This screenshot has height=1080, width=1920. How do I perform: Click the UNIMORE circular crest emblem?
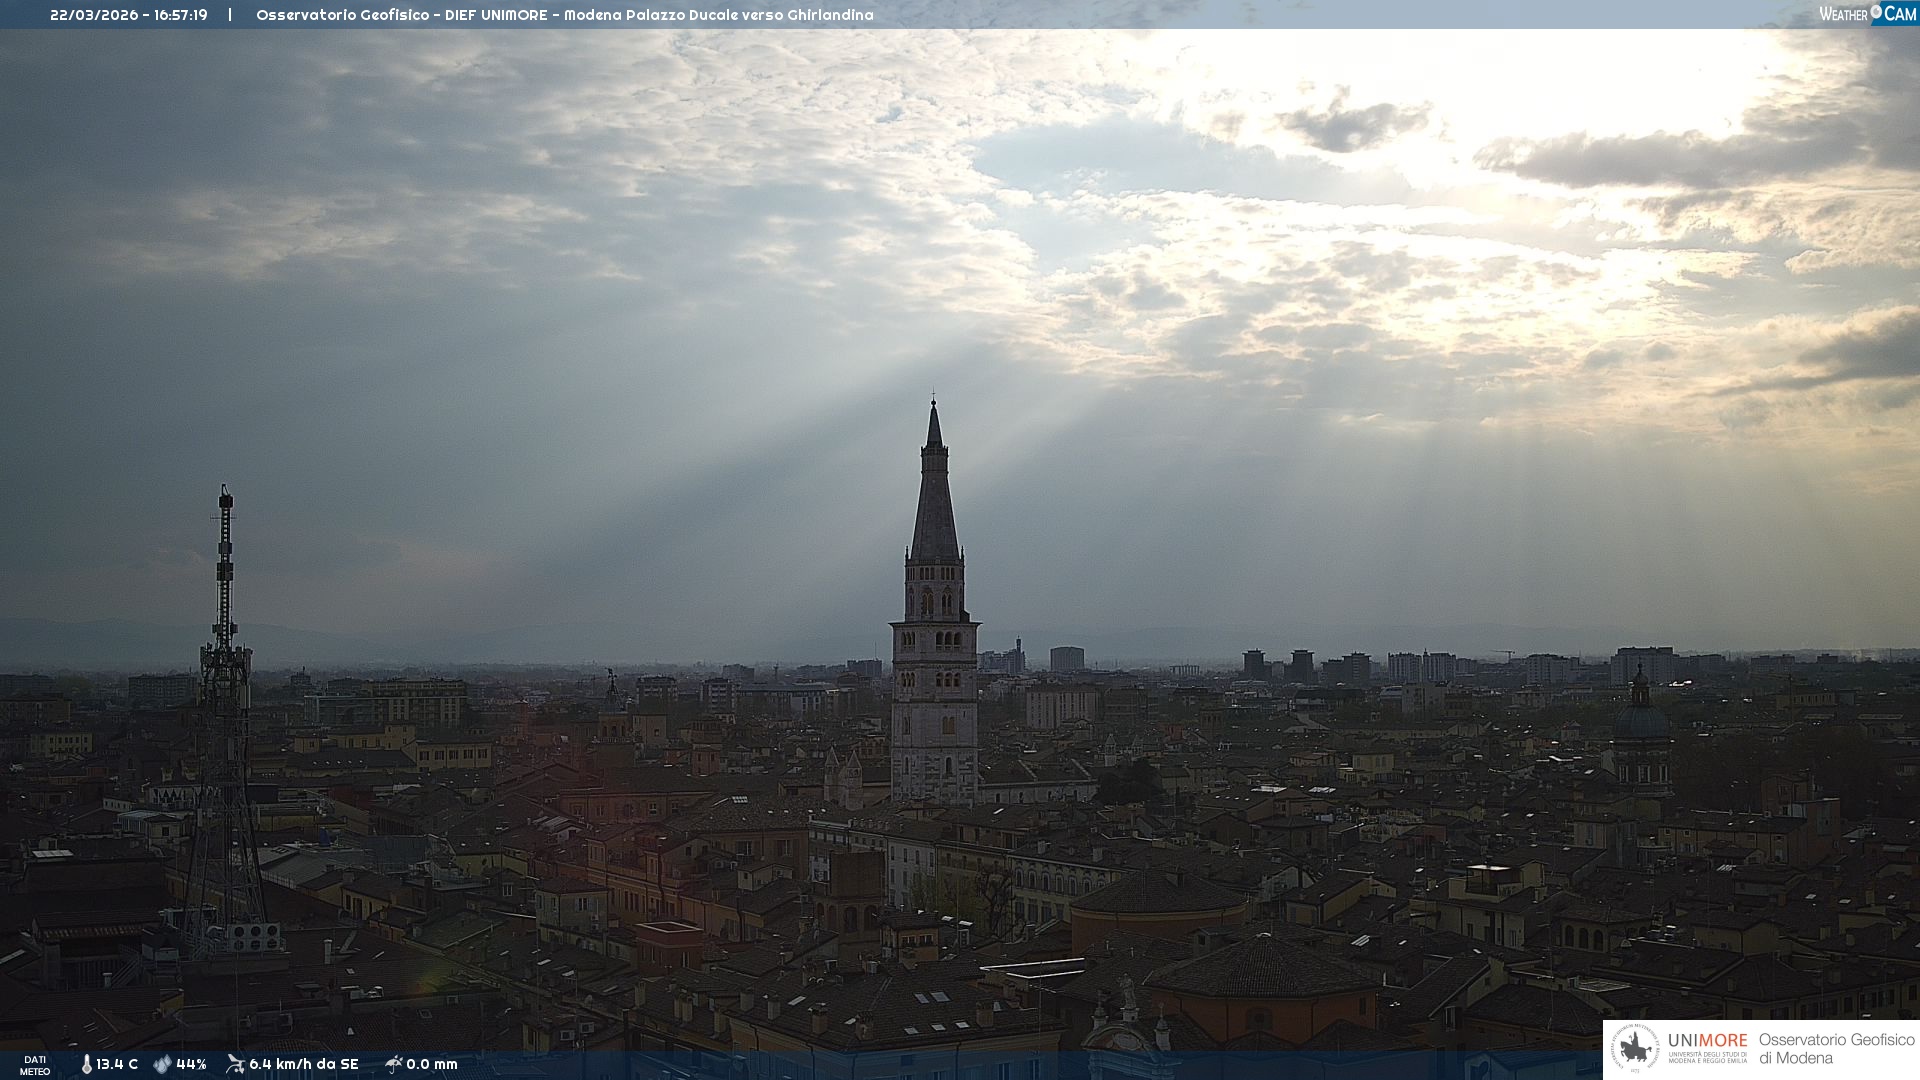pyautogui.click(x=1635, y=1049)
